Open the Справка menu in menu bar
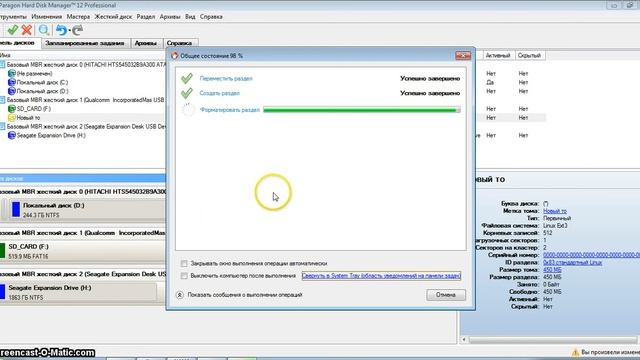Image resolution: width=640 pixels, height=360 pixels. (x=211, y=17)
